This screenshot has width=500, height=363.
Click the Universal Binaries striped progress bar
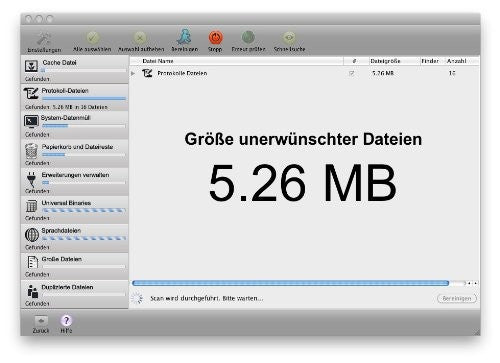(84, 210)
